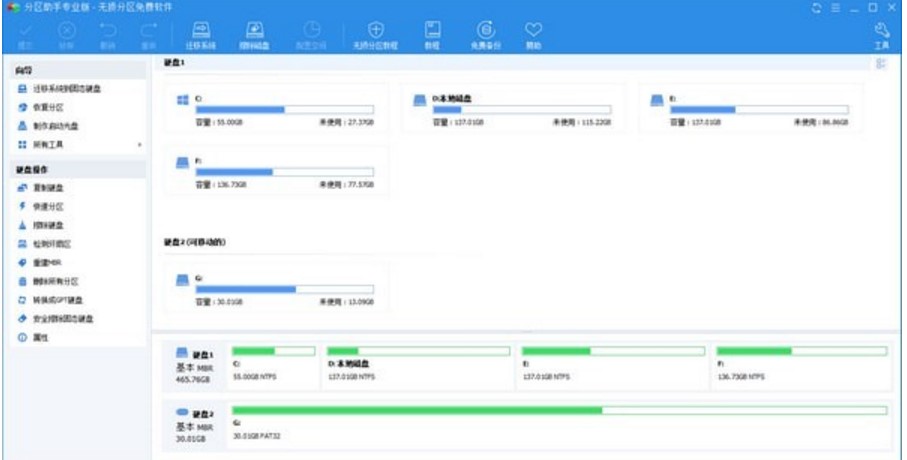
Task: Select the C: partition card with Windows icon
Action: [276, 108]
